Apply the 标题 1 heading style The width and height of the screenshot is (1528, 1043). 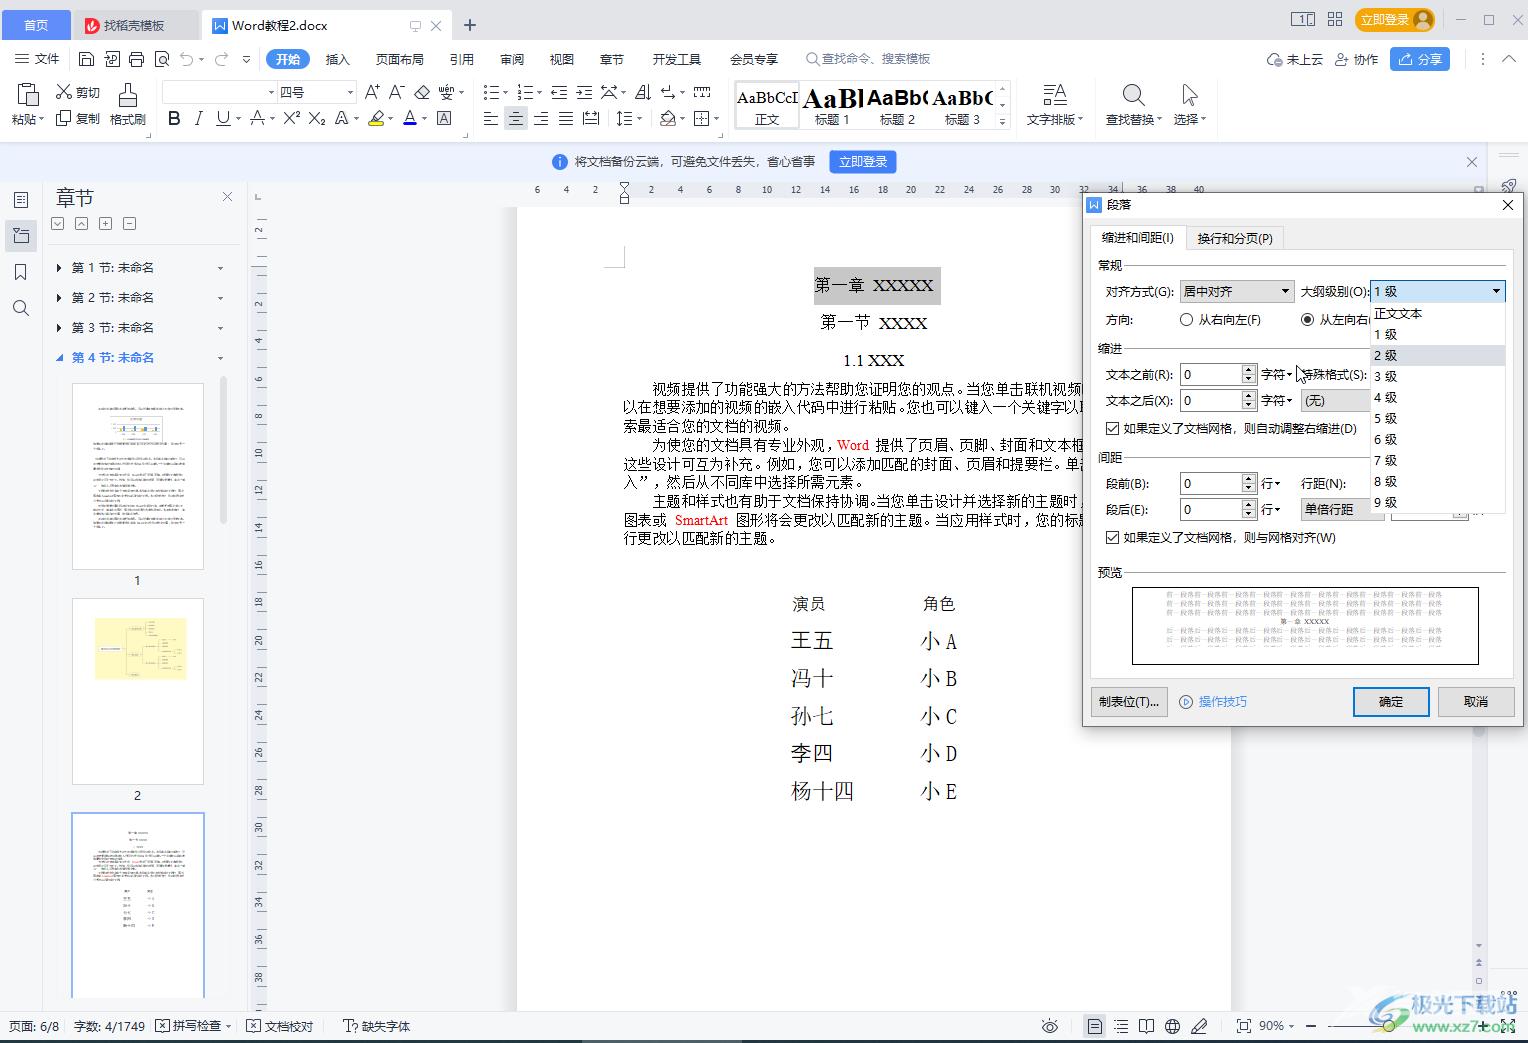(x=832, y=104)
